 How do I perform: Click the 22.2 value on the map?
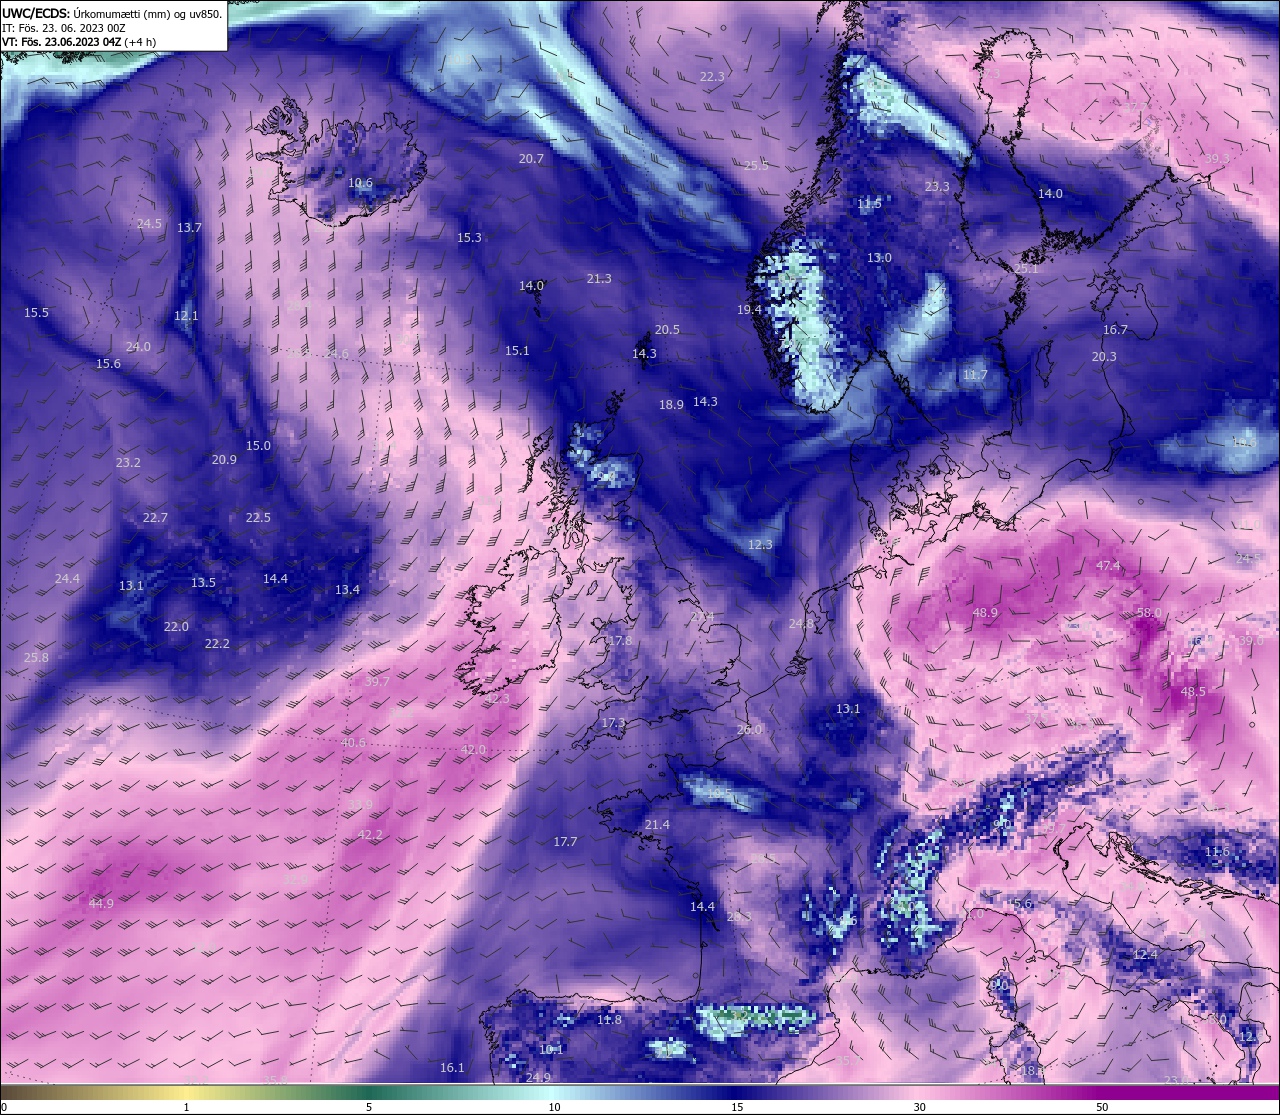point(217,644)
